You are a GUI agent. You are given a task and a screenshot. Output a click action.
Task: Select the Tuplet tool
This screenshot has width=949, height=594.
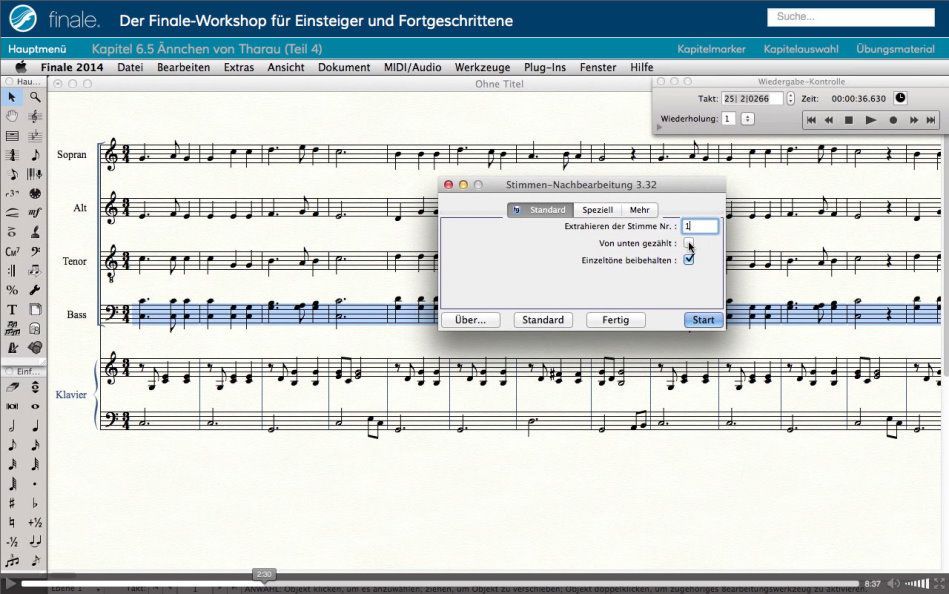tap(12, 194)
